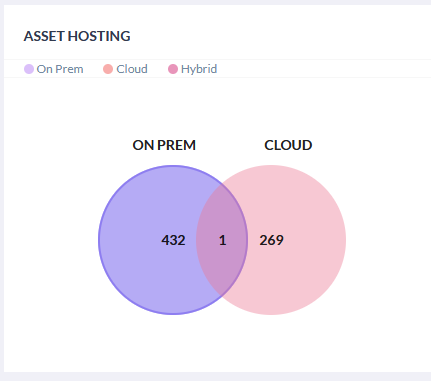This screenshot has height=381, width=431.
Task: Toggle the Cloud salmon legend dot
Action: (108, 69)
